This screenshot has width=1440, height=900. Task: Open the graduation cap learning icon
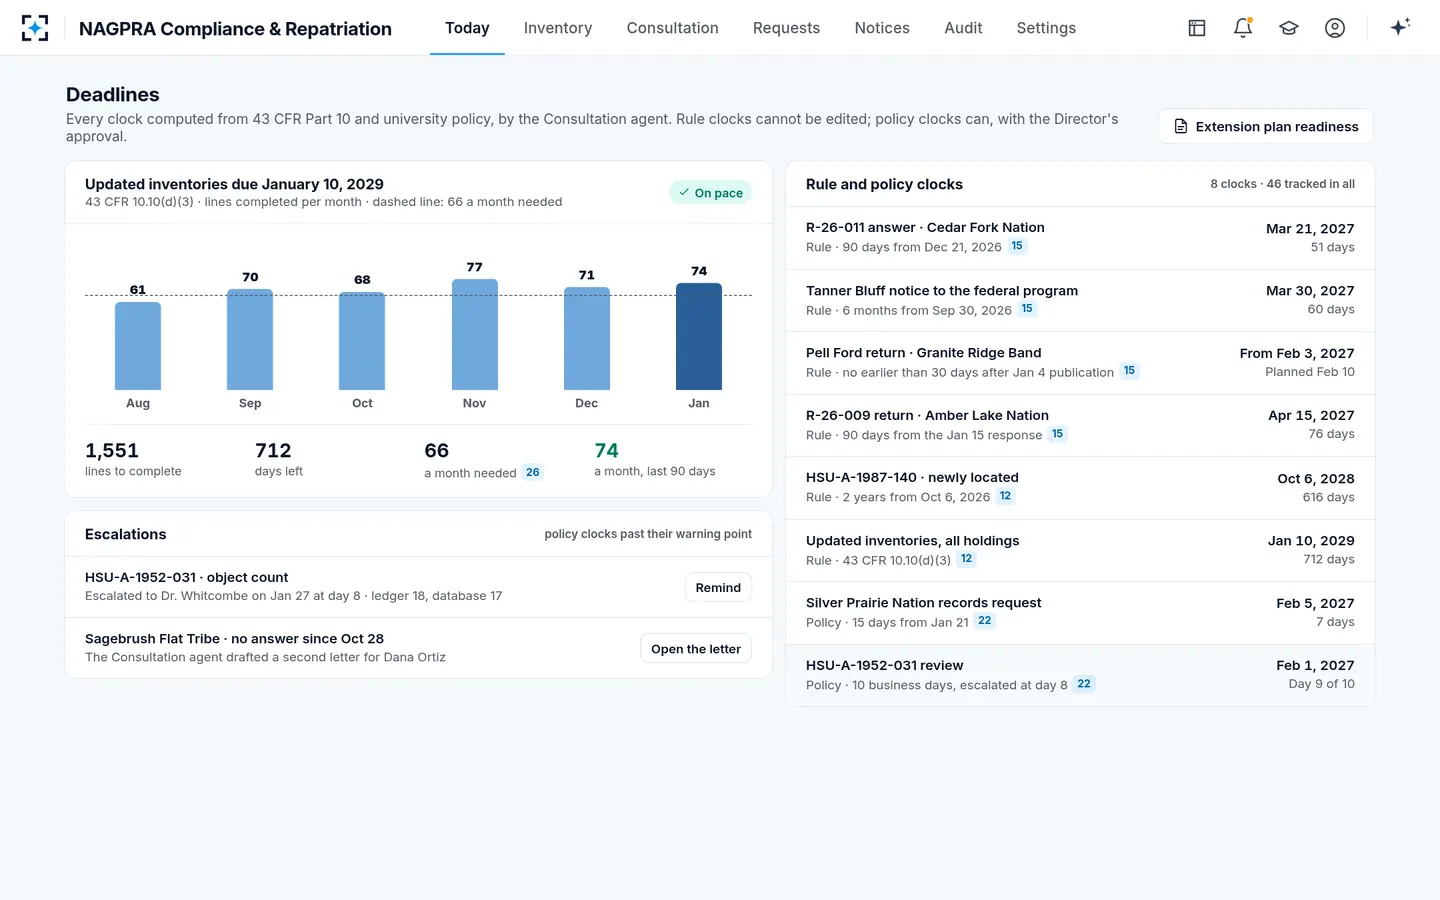(x=1289, y=28)
